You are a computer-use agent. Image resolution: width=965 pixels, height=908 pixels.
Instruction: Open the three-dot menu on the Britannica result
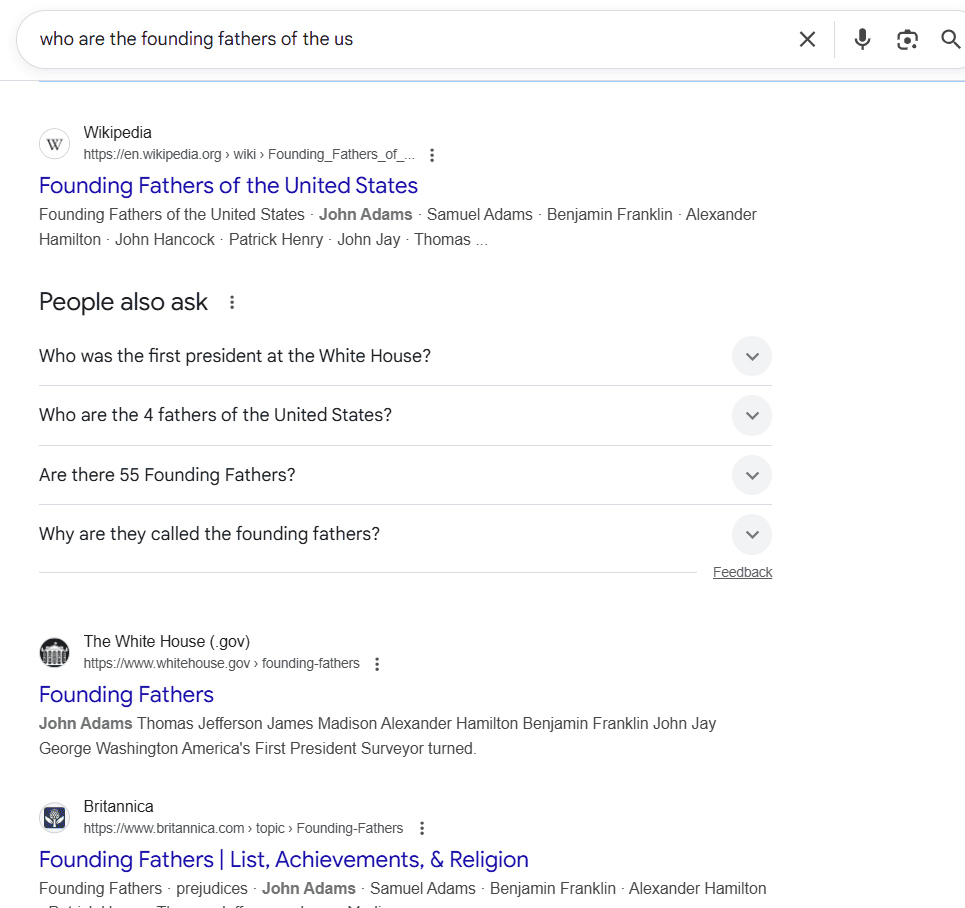(x=422, y=828)
